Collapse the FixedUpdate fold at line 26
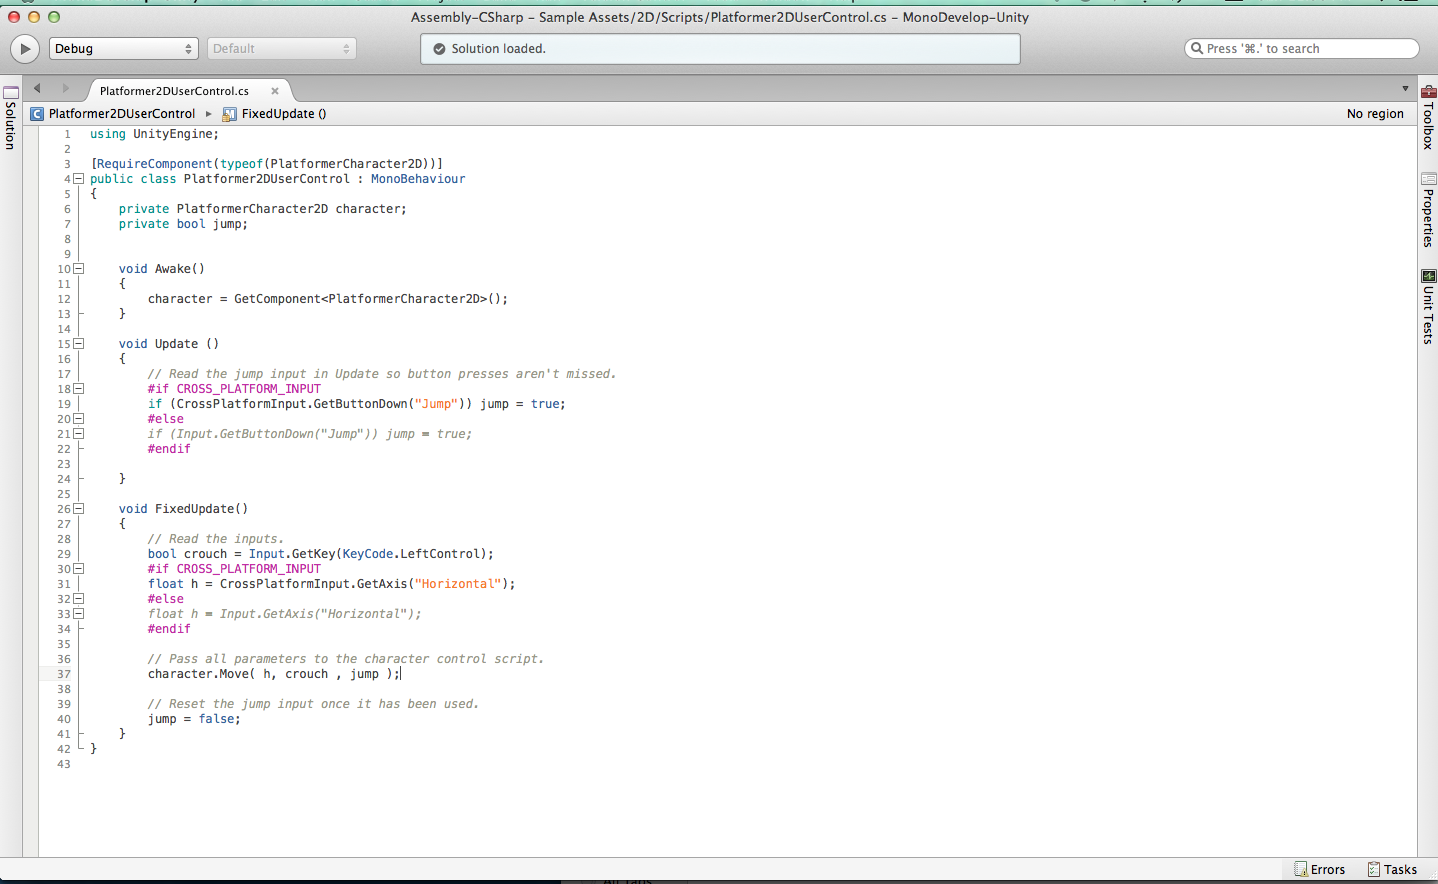This screenshot has height=884, width=1438. (x=79, y=509)
